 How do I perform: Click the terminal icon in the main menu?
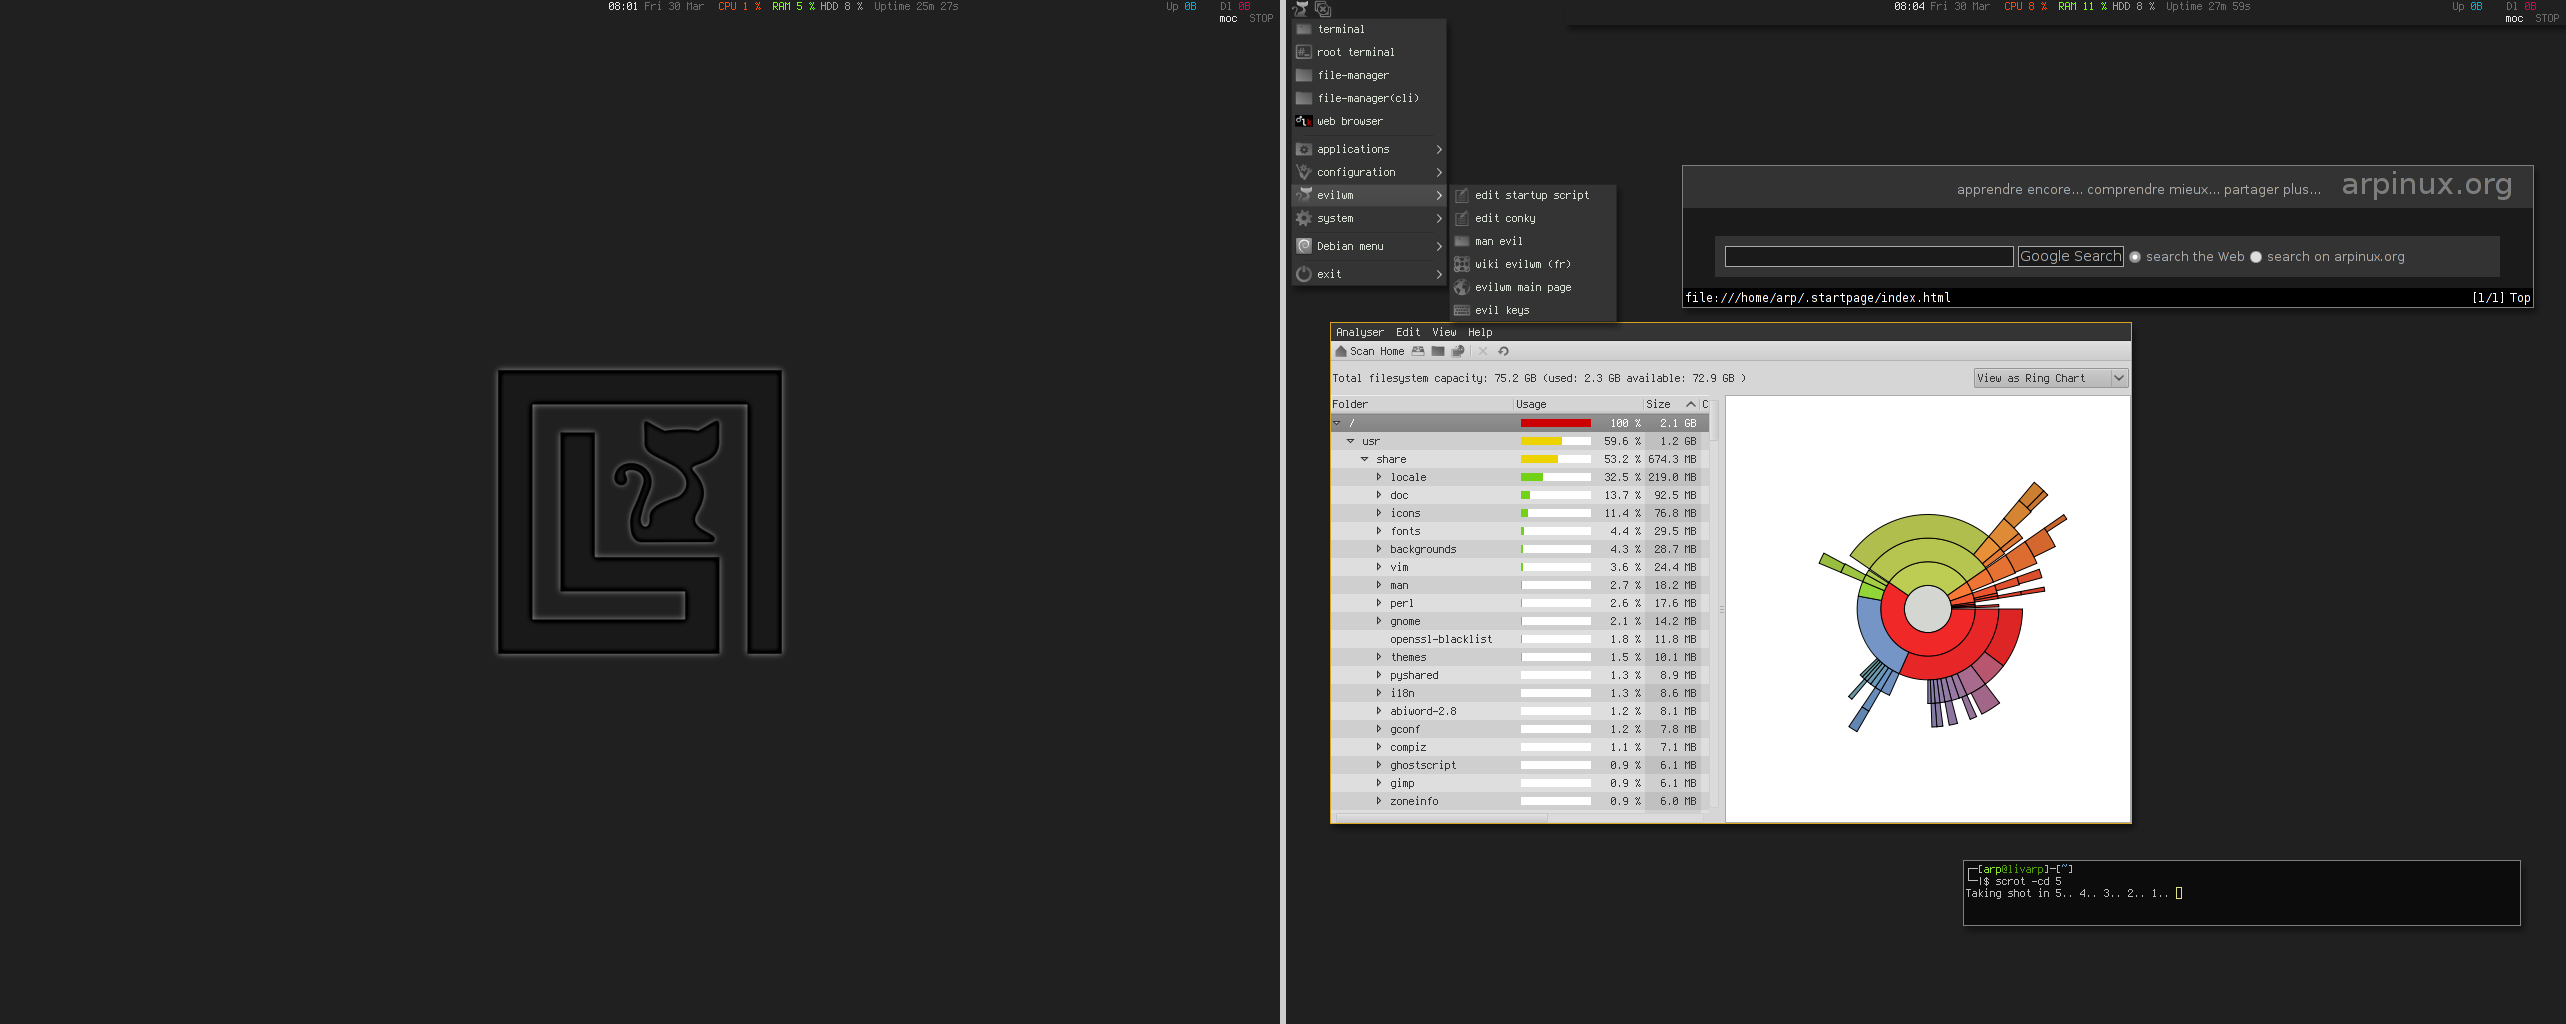click(x=1304, y=29)
